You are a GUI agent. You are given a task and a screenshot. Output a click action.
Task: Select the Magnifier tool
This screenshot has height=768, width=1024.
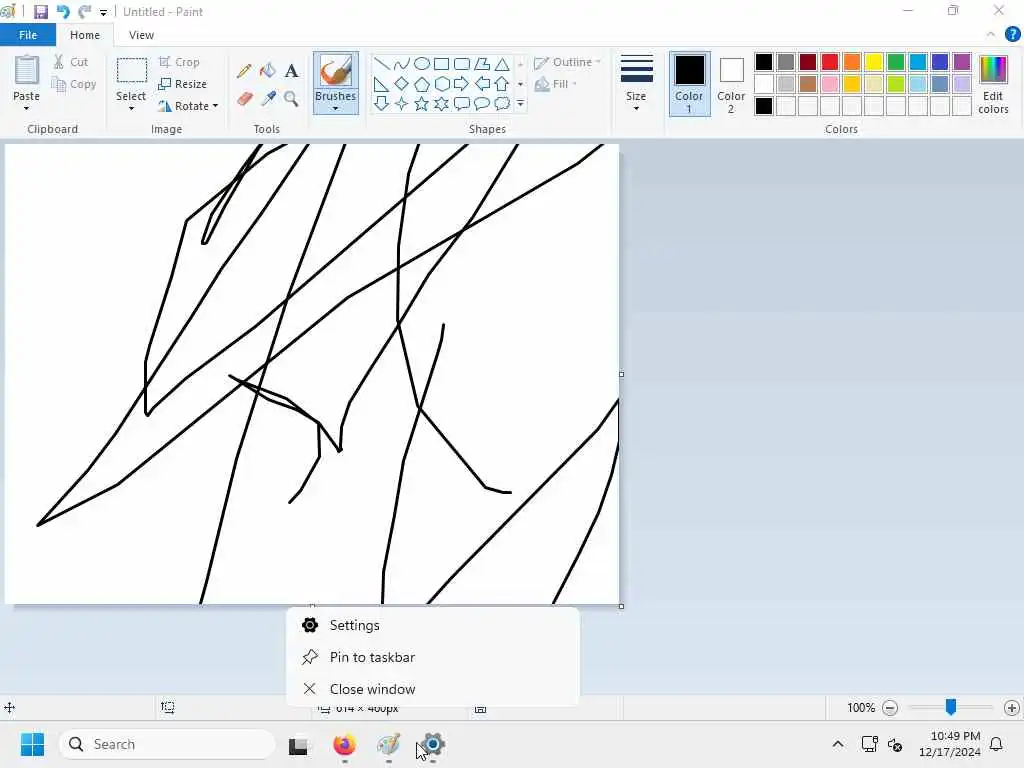[291, 99]
